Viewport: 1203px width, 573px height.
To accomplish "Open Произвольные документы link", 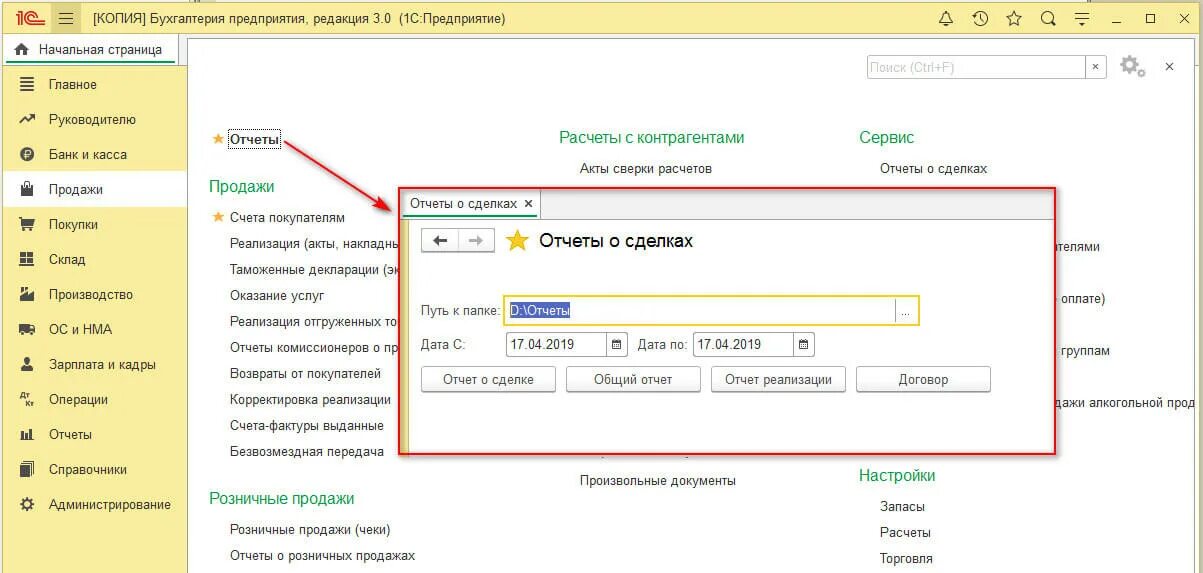I will [x=658, y=480].
